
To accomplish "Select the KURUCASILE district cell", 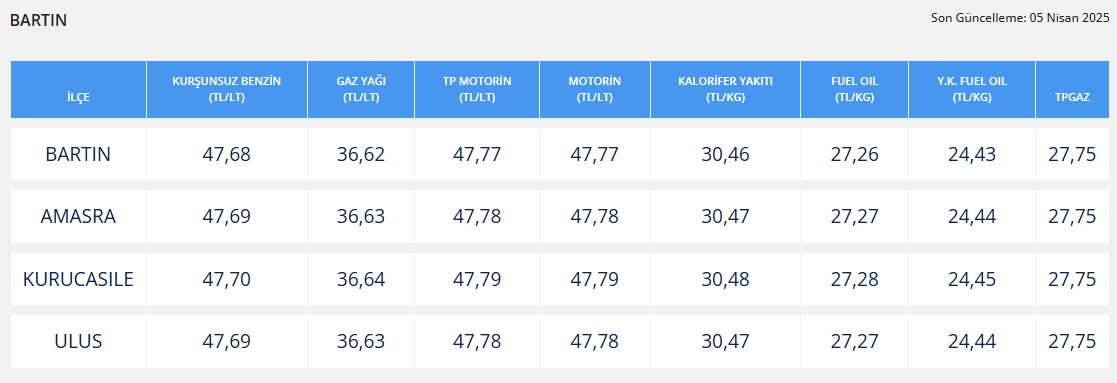I will pyautogui.click(x=78, y=279).
